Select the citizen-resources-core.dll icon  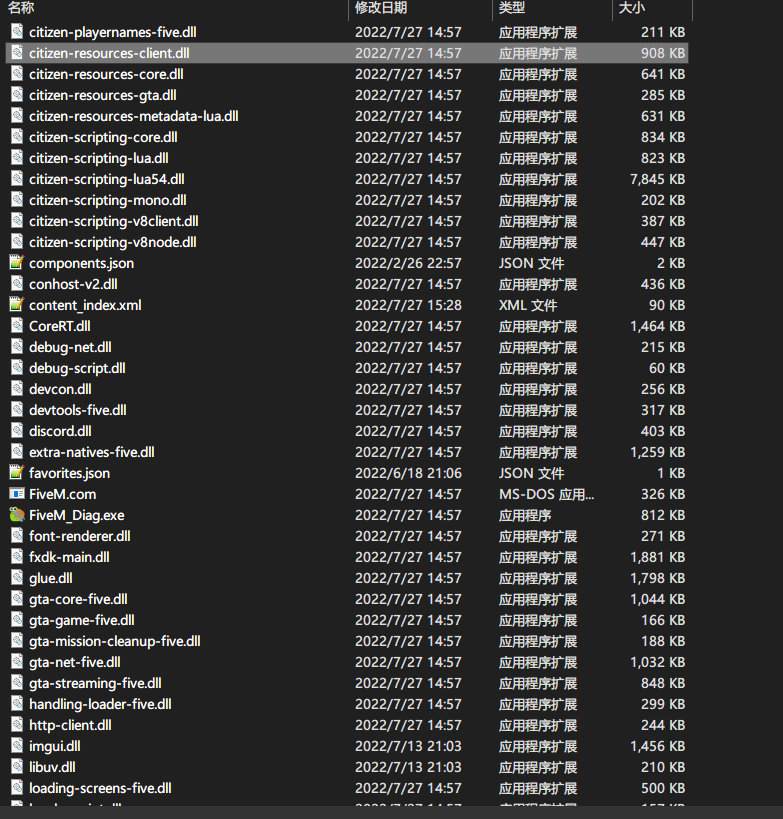(x=17, y=74)
